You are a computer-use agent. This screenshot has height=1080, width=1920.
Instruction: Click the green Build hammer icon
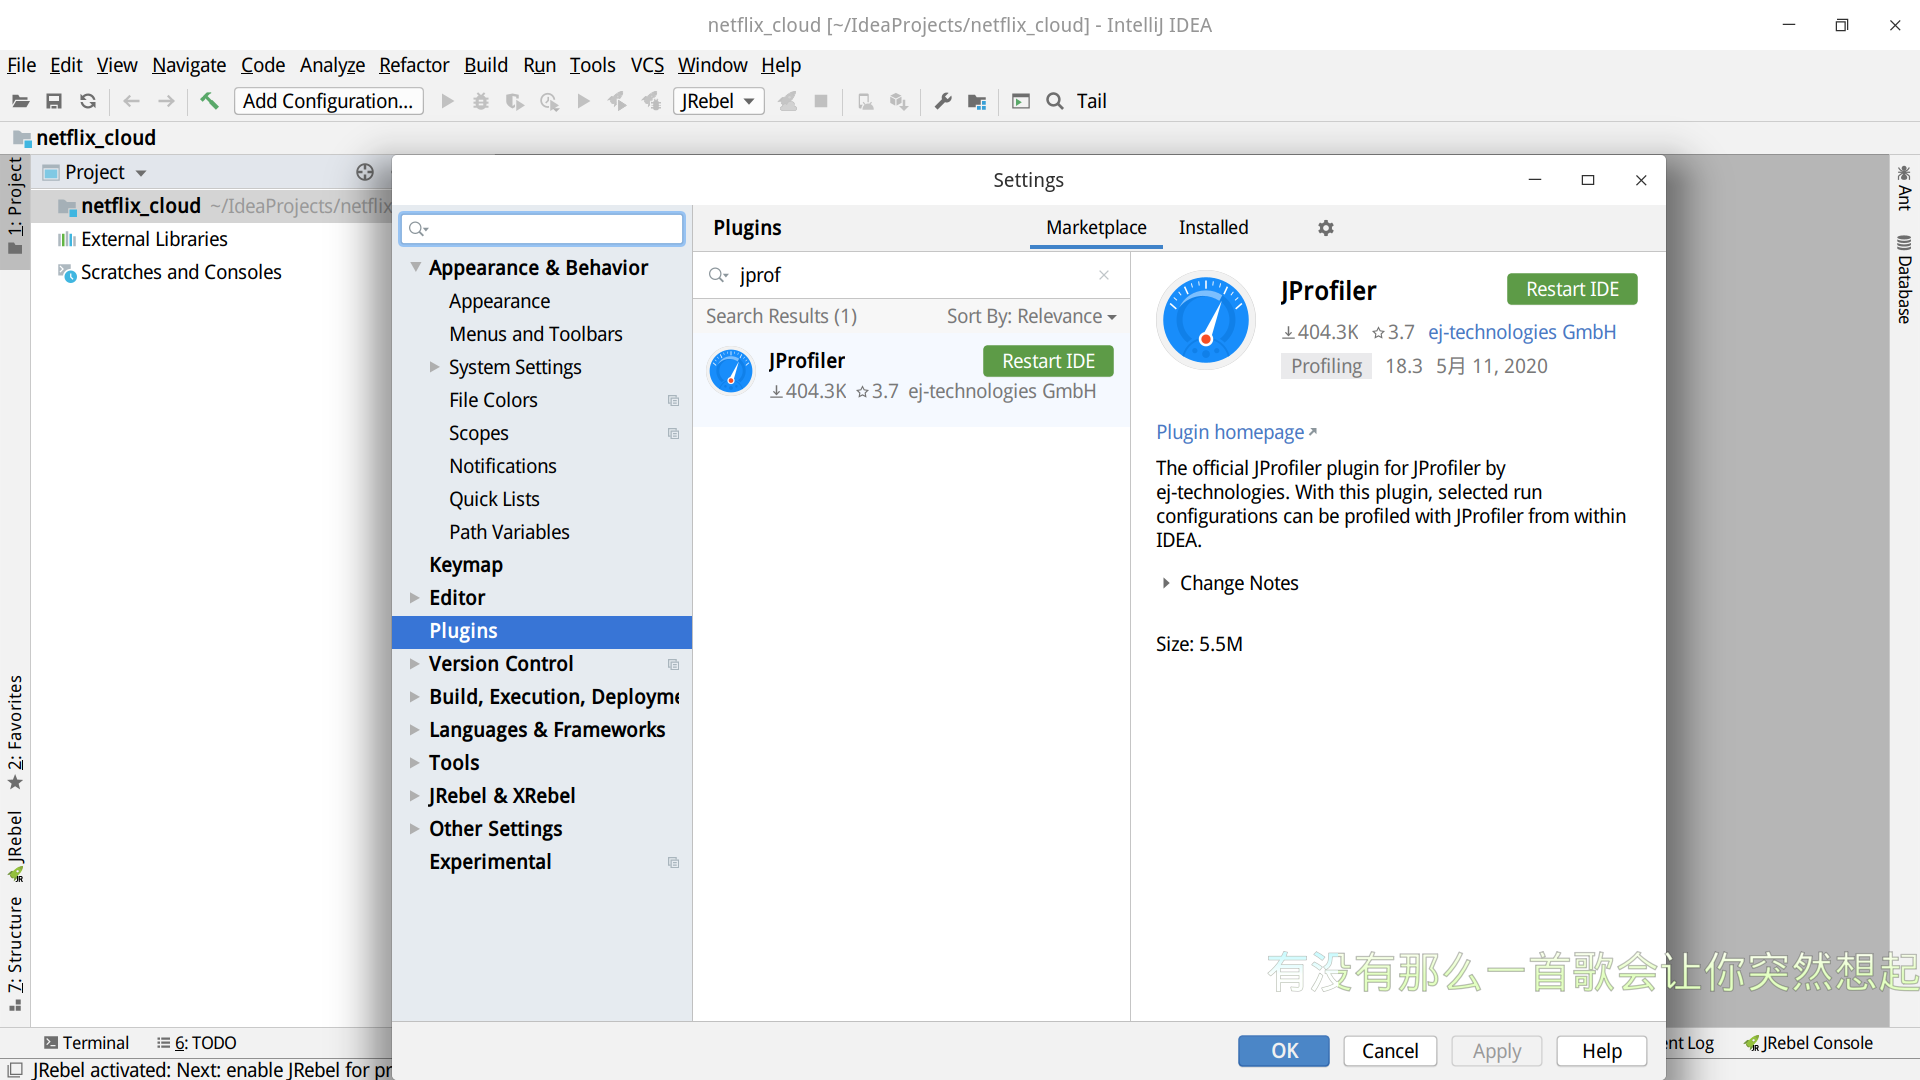pos(209,100)
